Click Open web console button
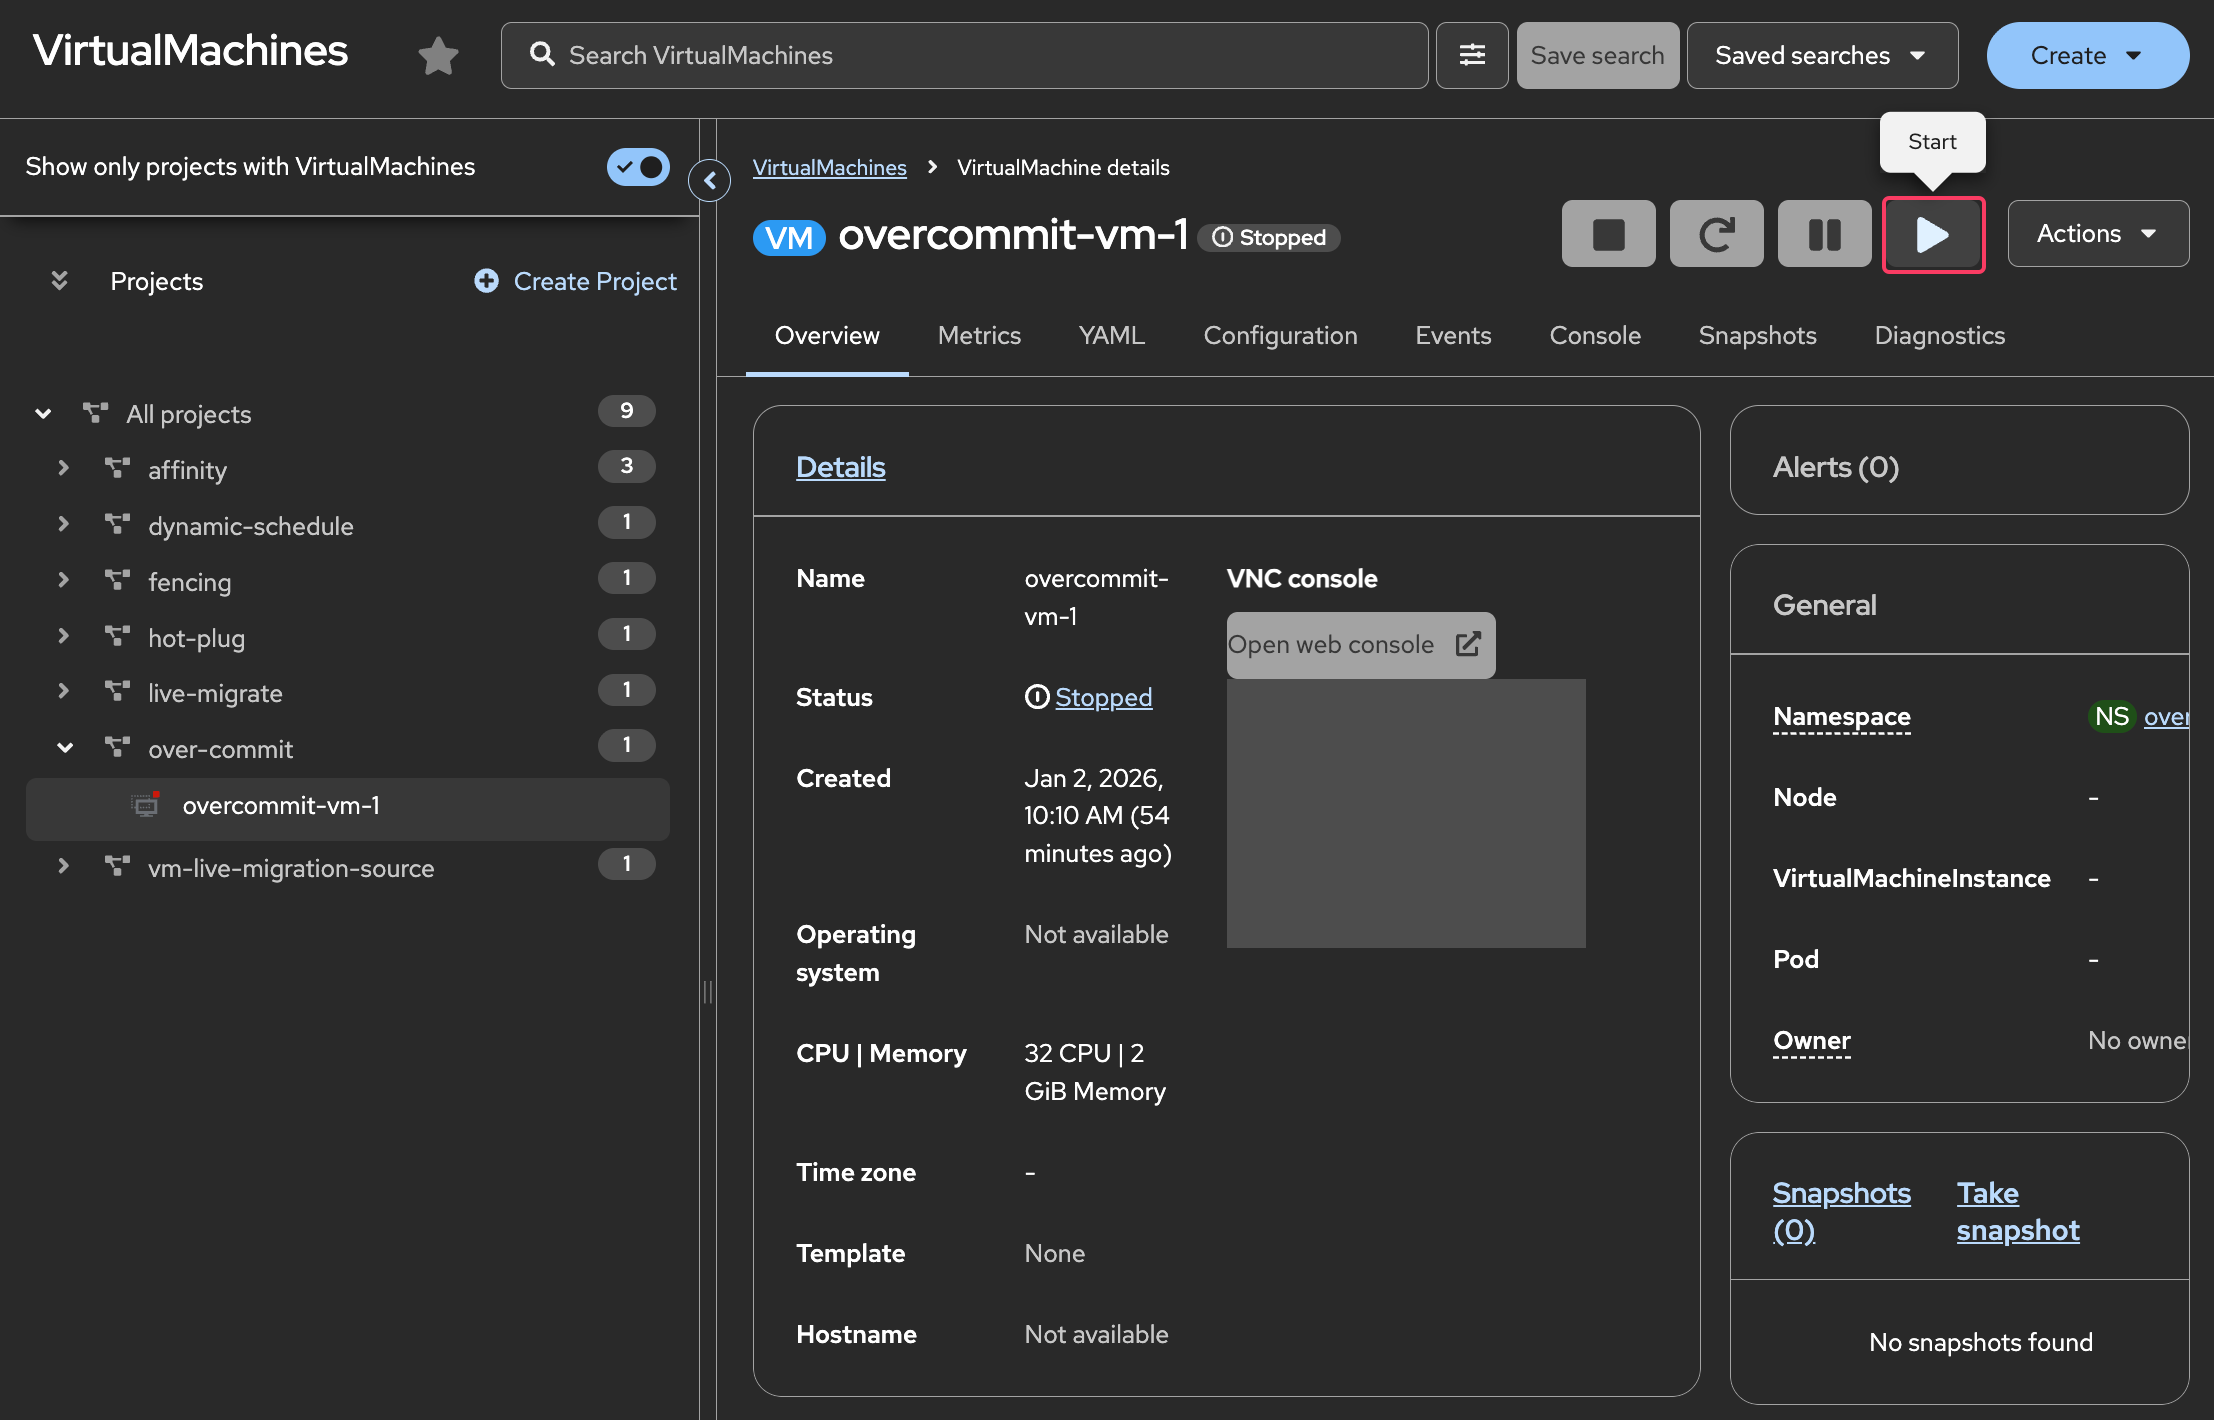 click(x=1360, y=645)
